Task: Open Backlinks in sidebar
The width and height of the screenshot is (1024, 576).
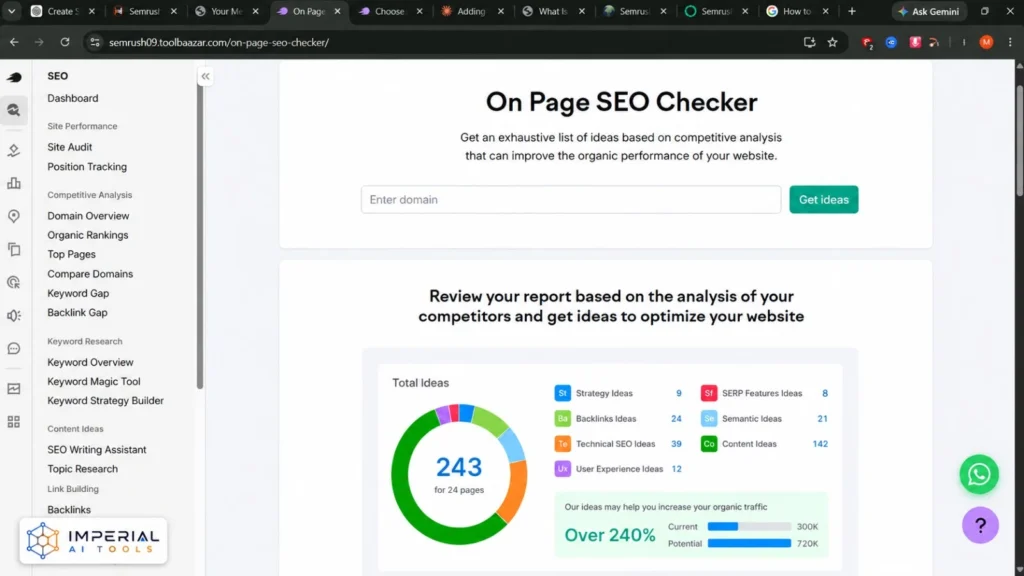Action: pyautogui.click(x=69, y=509)
